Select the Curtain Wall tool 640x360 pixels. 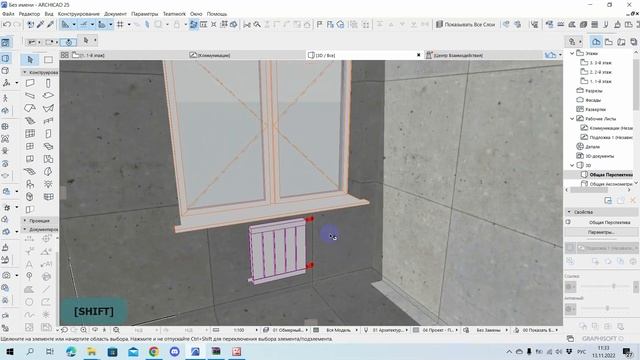tap(30, 133)
